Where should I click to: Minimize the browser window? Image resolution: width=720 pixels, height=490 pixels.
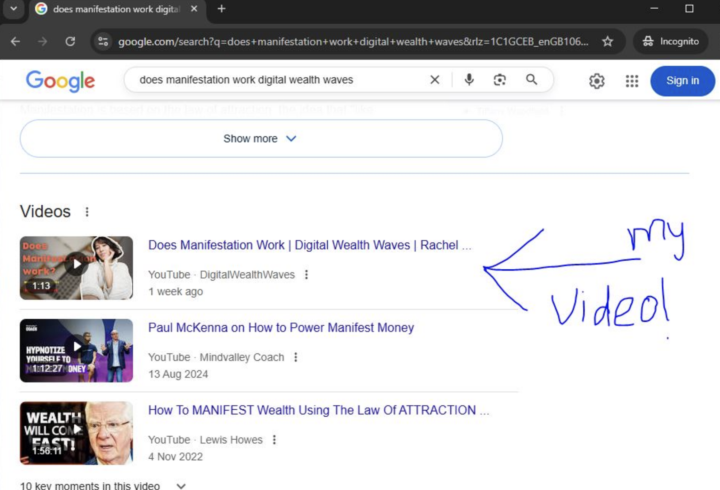coord(654,9)
